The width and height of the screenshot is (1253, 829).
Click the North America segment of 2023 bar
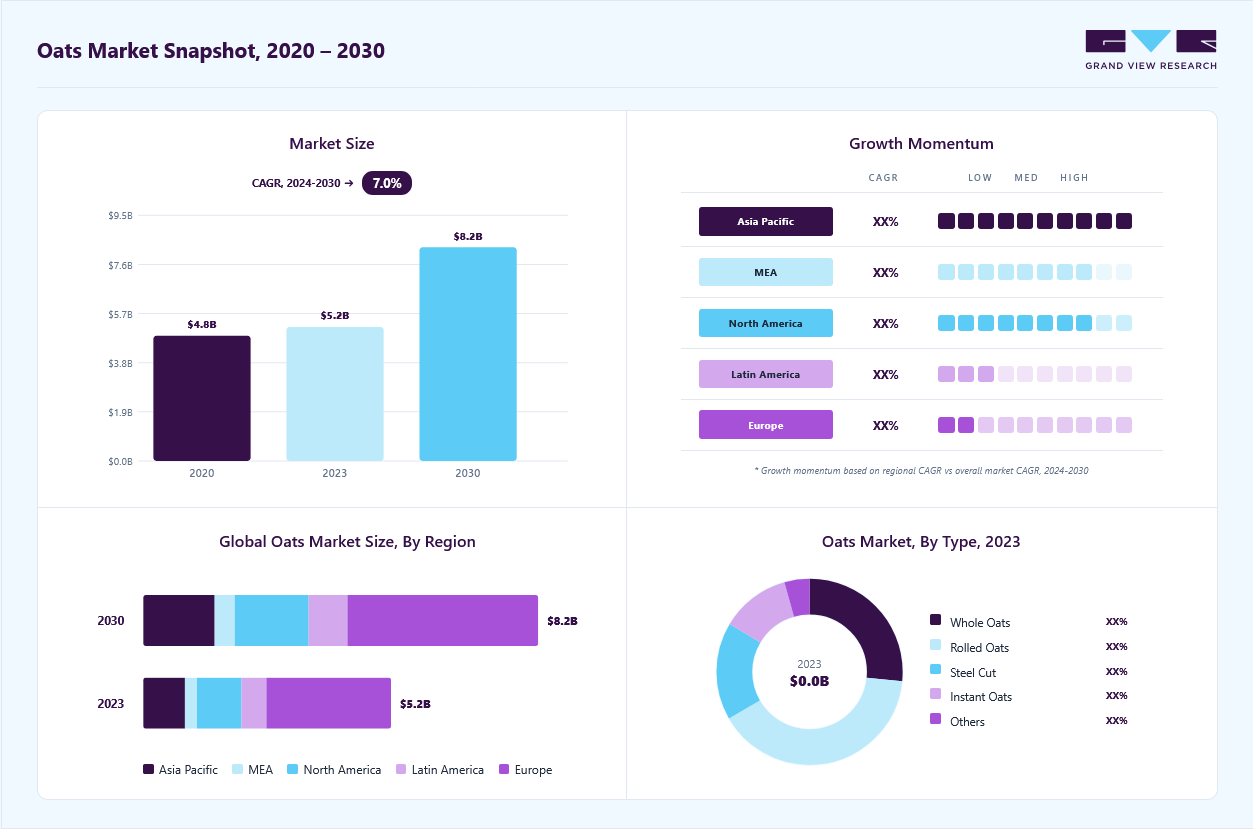[x=219, y=703]
